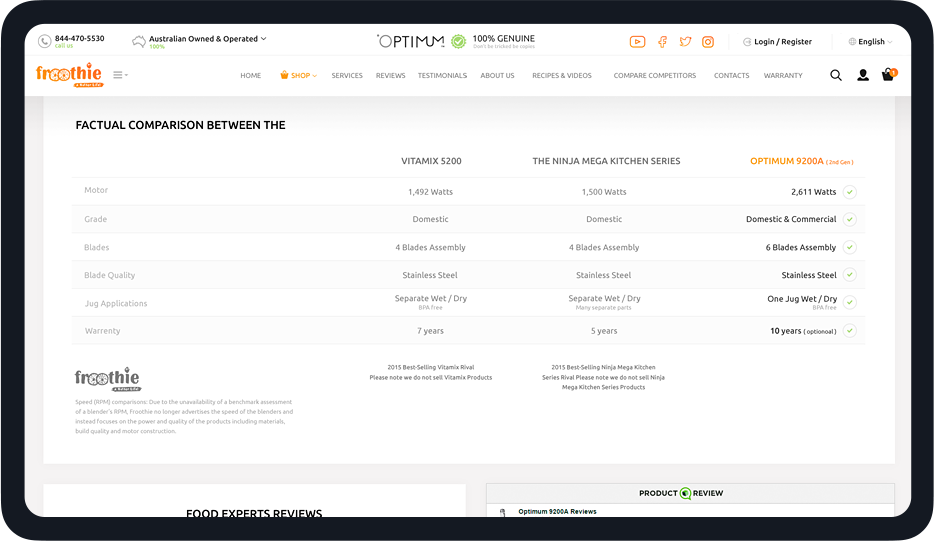
Task: Call the 844-470-5530 phone number
Action: (79, 38)
